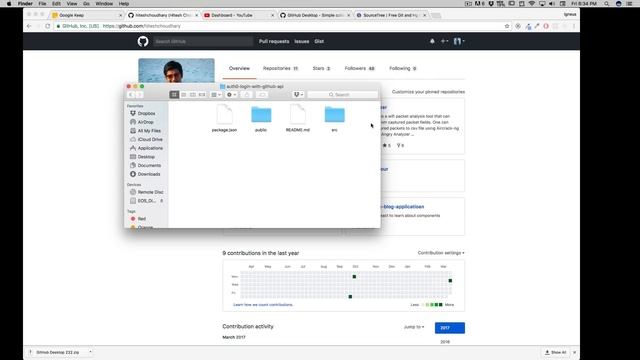This screenshot has height=360, width=640.
Task: Open GitHub notifications bell
Action: 432,41
